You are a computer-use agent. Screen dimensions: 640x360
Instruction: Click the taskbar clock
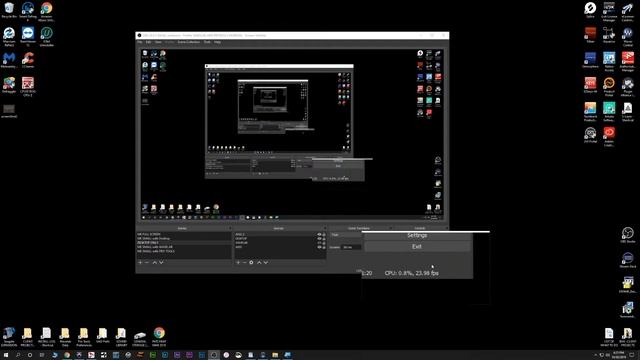pyautogui.click(x=618, y=355)
